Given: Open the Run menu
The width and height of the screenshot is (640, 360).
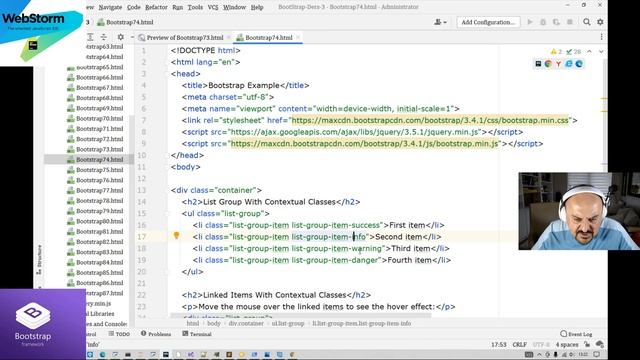Looking at the screenshot, I should (178, 7).
